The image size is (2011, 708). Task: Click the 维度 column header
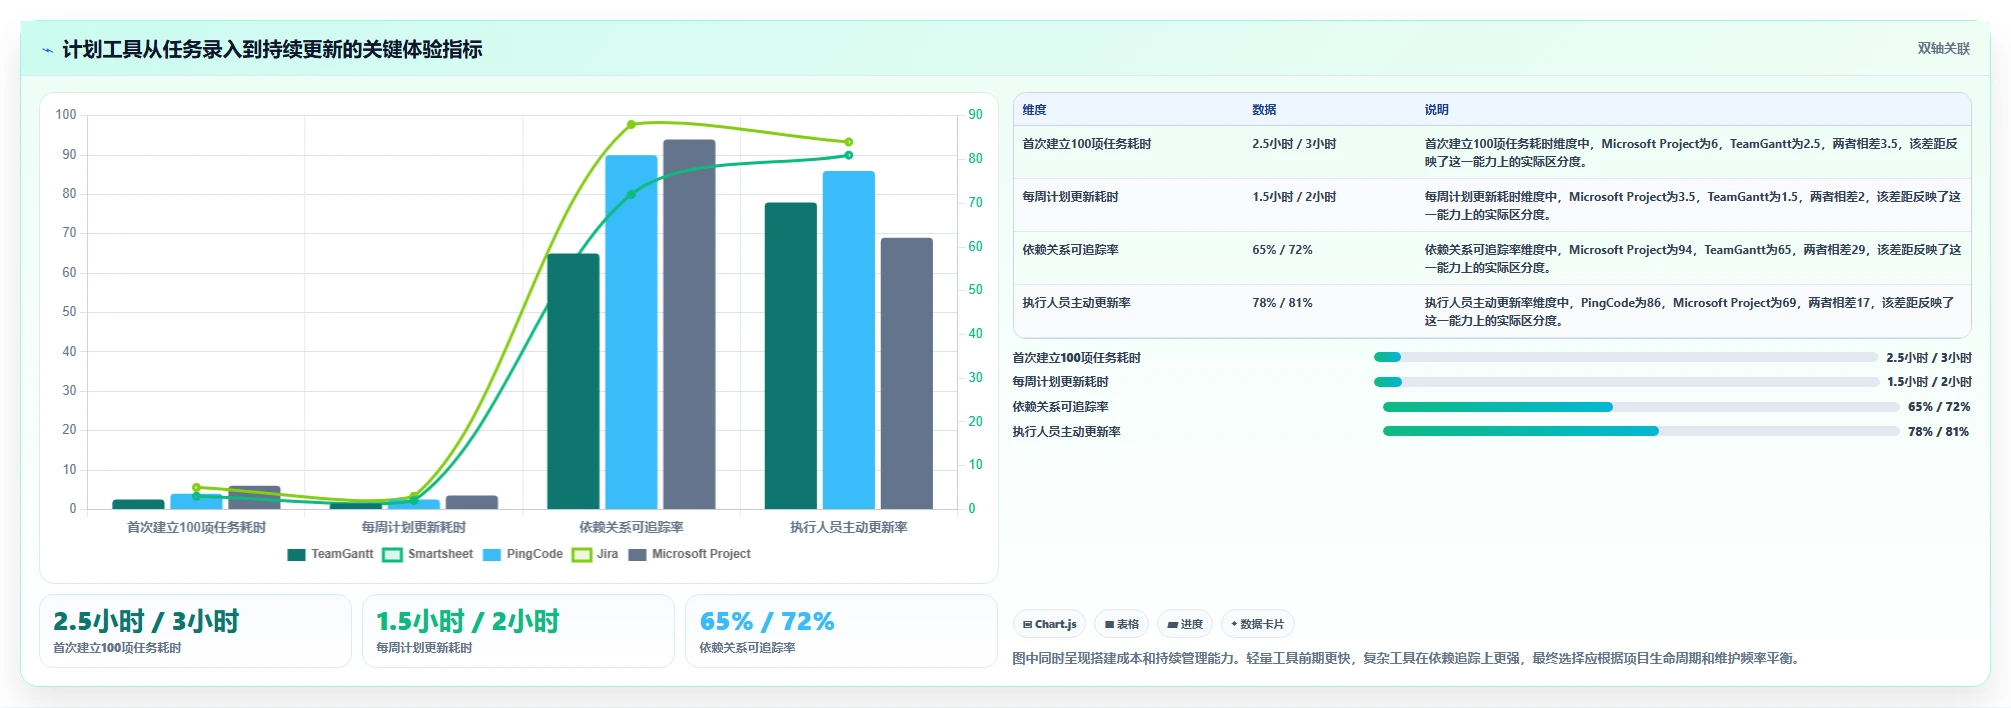point(1034,110)
